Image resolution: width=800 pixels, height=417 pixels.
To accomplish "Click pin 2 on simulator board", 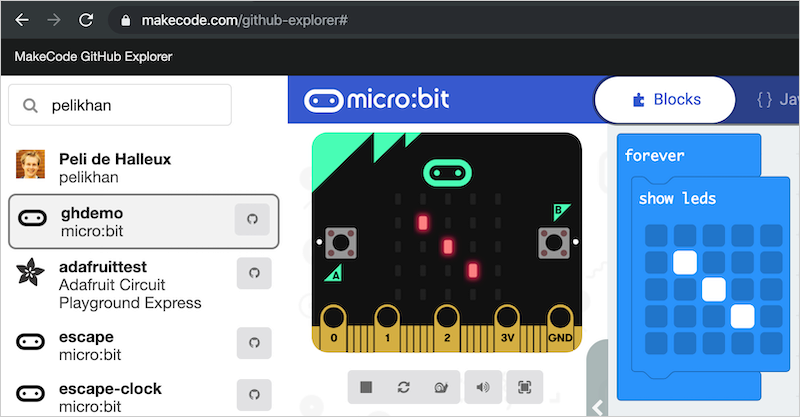I will [447, 328].
